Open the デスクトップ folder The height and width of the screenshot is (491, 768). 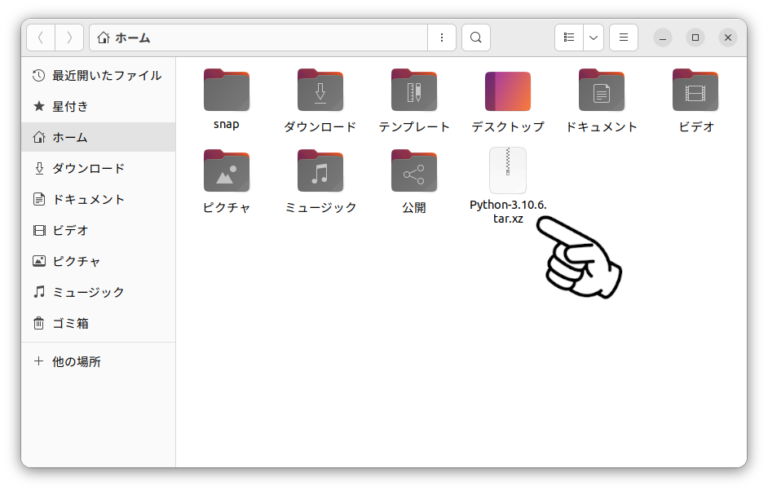(x=508, y=91)
